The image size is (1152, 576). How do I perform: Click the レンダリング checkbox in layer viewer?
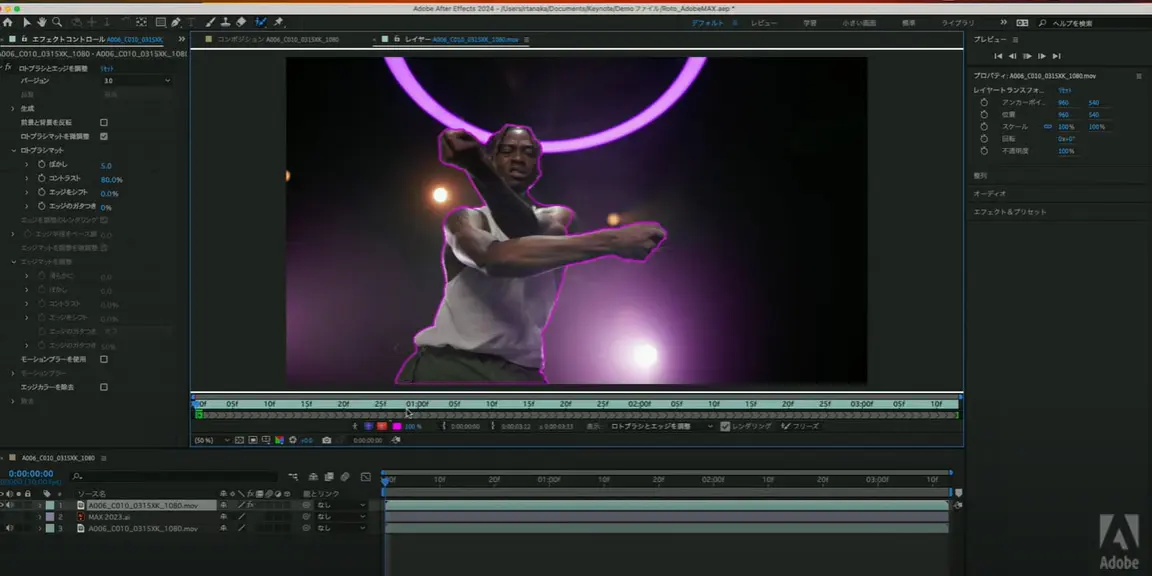click(725, 426)
